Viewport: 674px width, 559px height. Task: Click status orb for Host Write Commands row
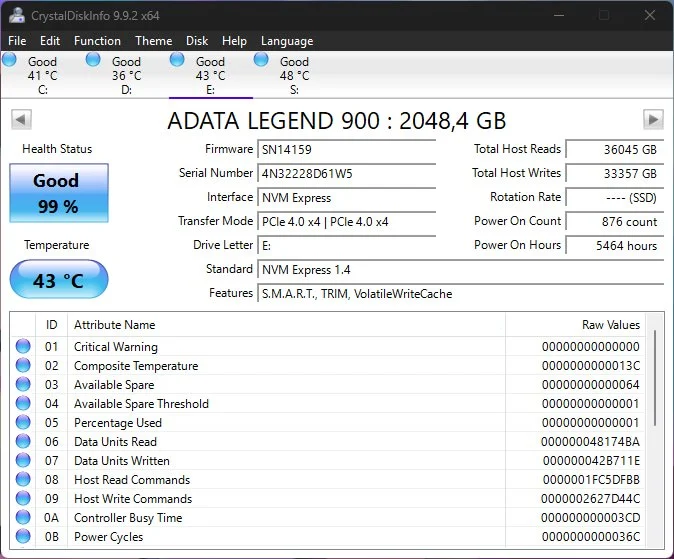point(23,498)
